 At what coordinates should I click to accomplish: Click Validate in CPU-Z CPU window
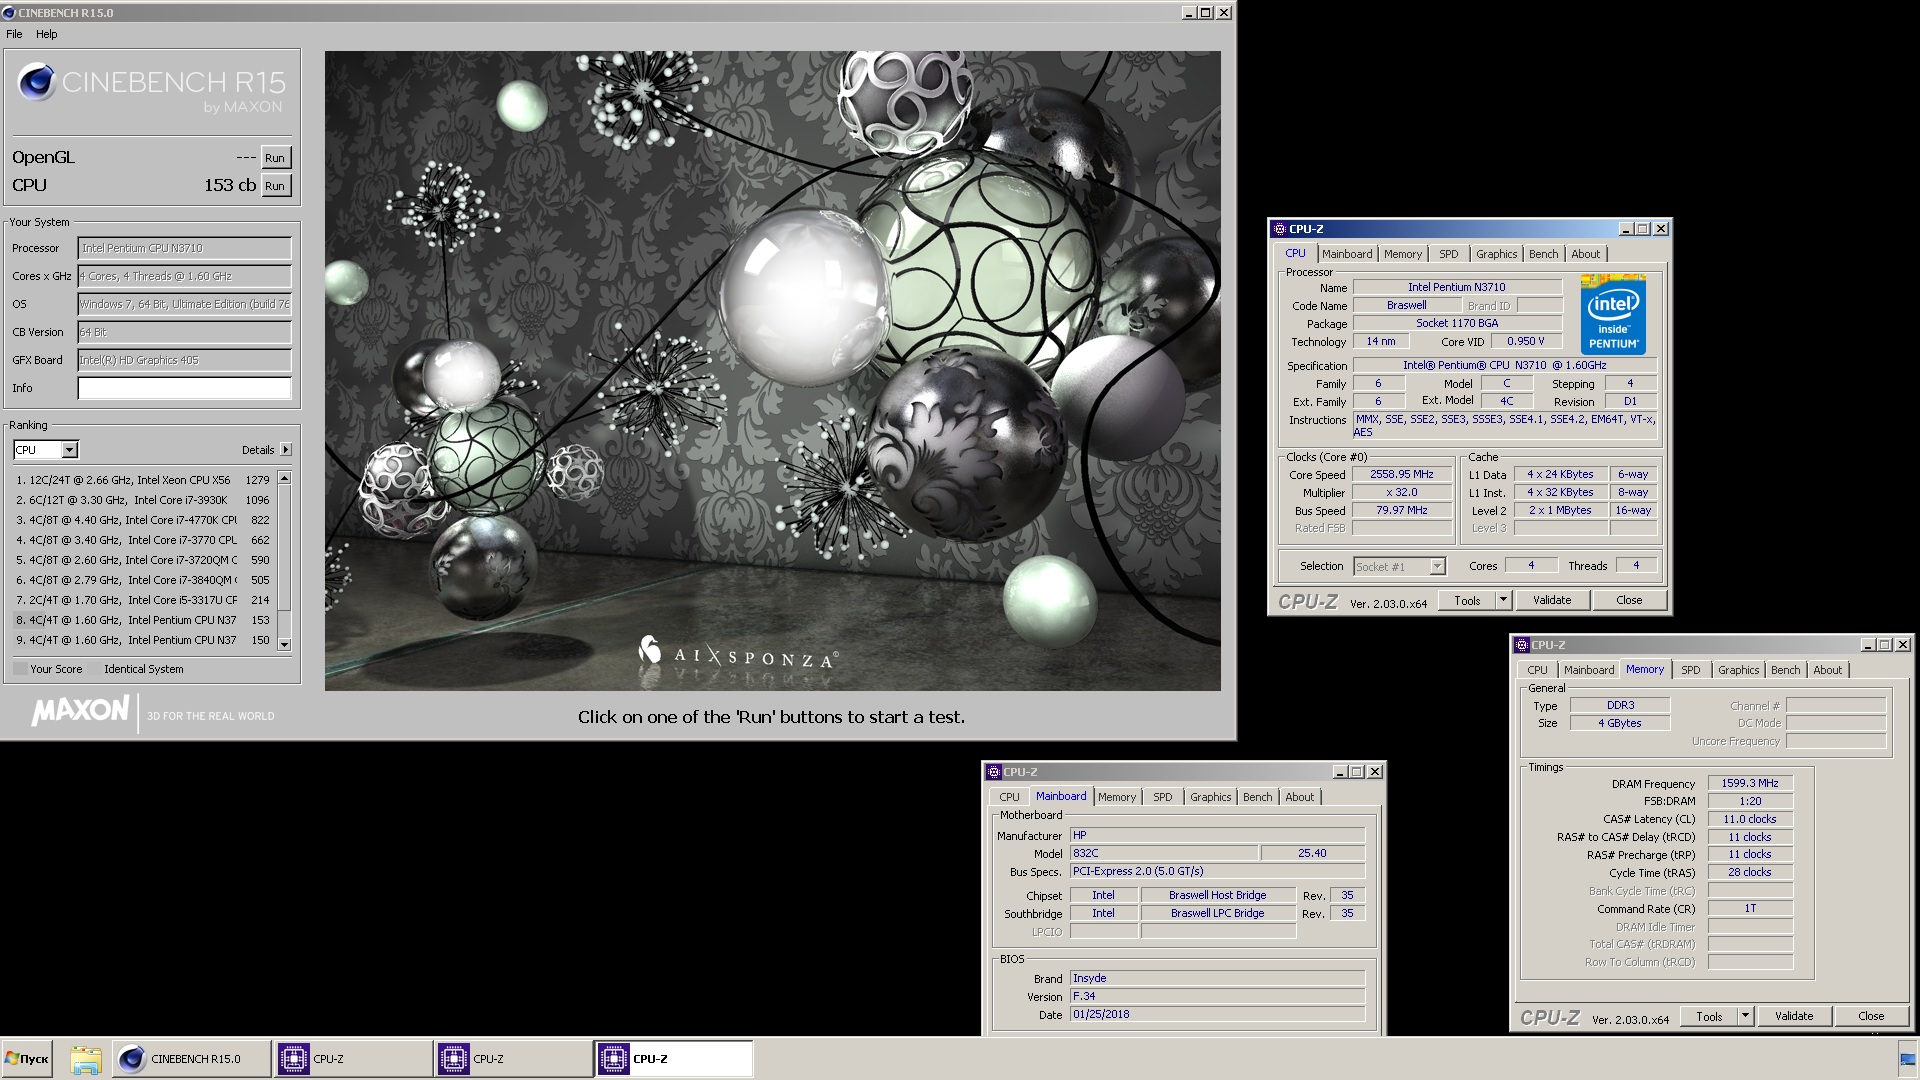(1552, 600)
